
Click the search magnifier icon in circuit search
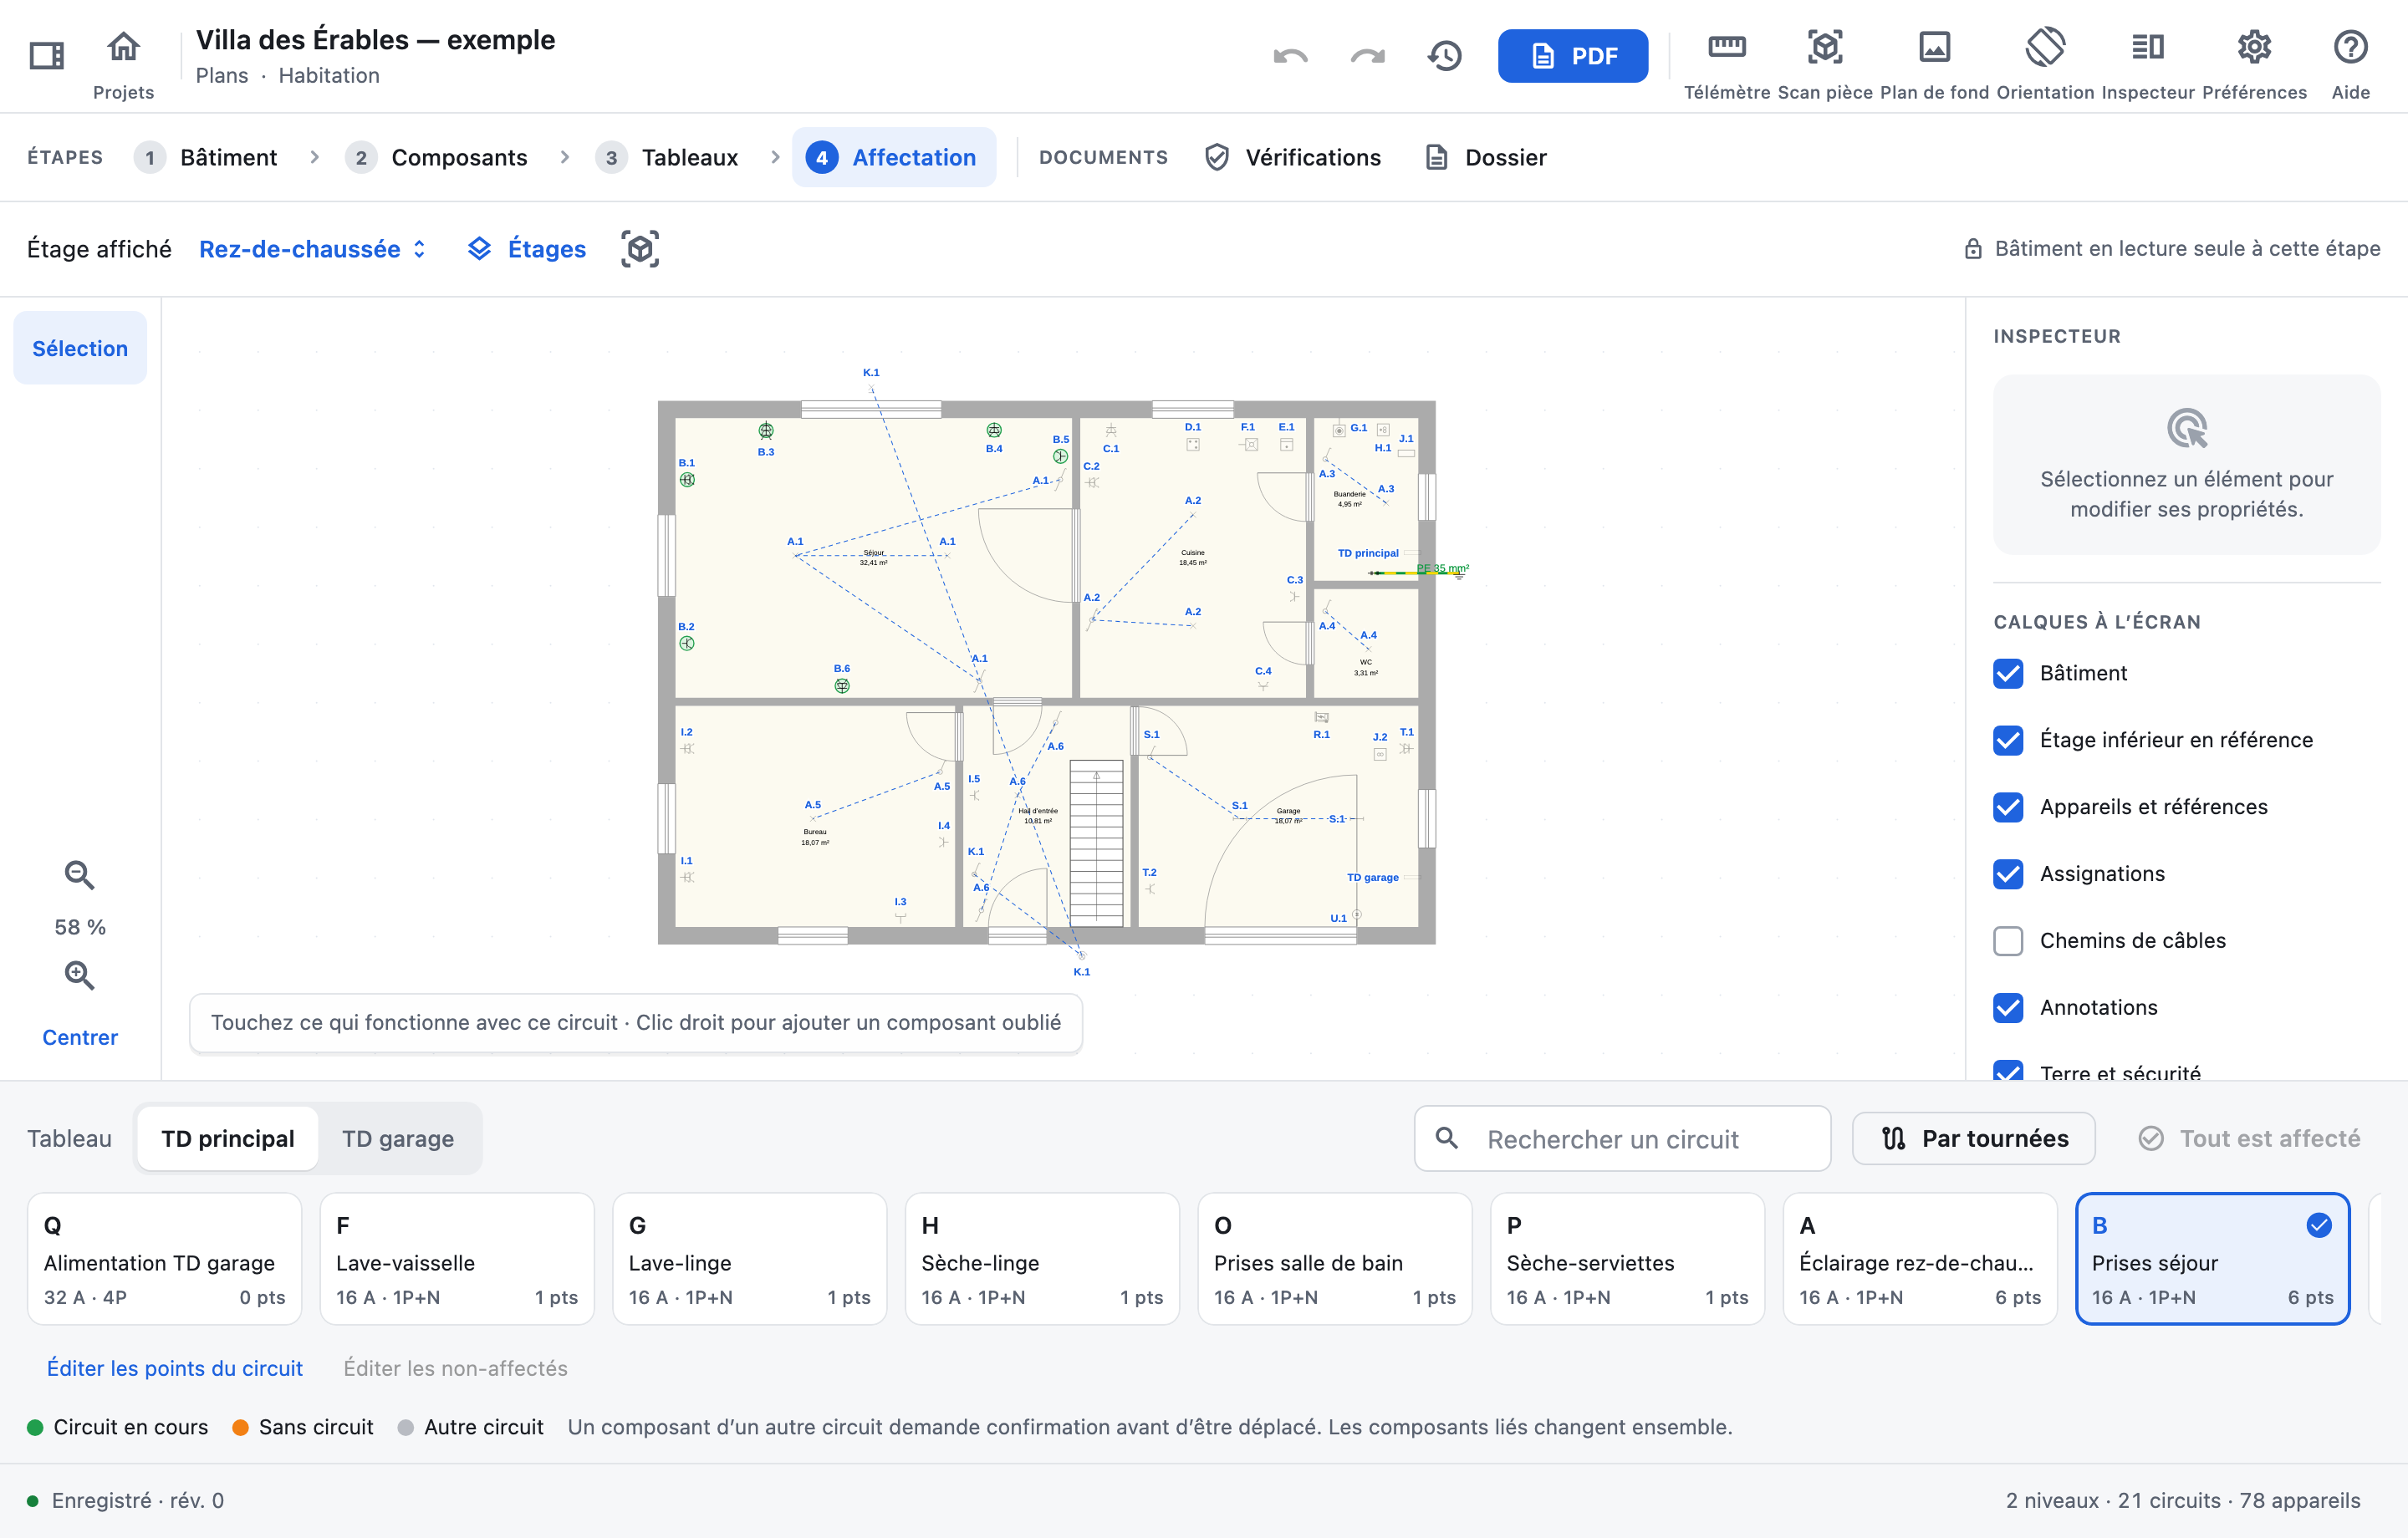pos(1447,1138)
